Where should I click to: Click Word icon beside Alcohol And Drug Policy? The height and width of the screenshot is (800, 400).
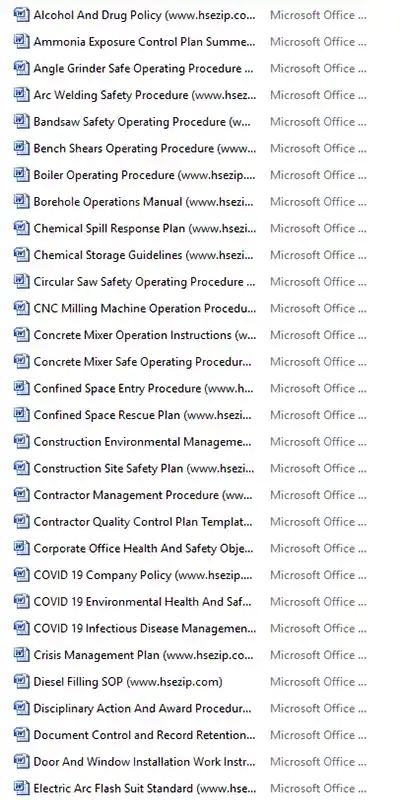point(21,15)
